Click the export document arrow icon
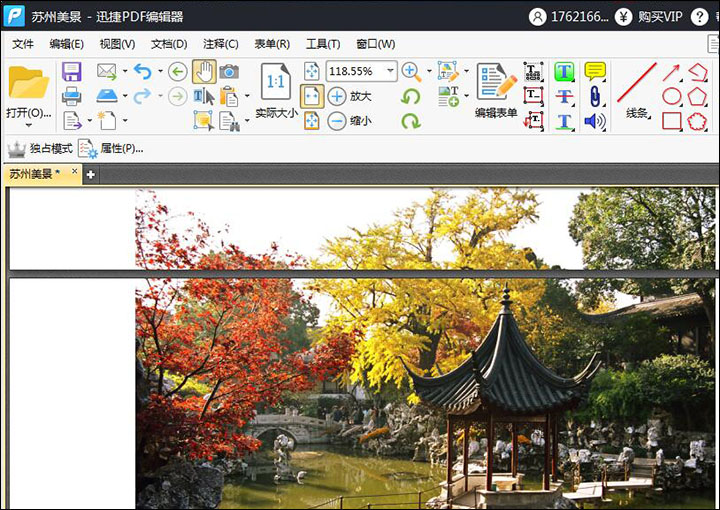Image resolution: width=720 pixels, height=510 pixels. click(x=72, y=121)
